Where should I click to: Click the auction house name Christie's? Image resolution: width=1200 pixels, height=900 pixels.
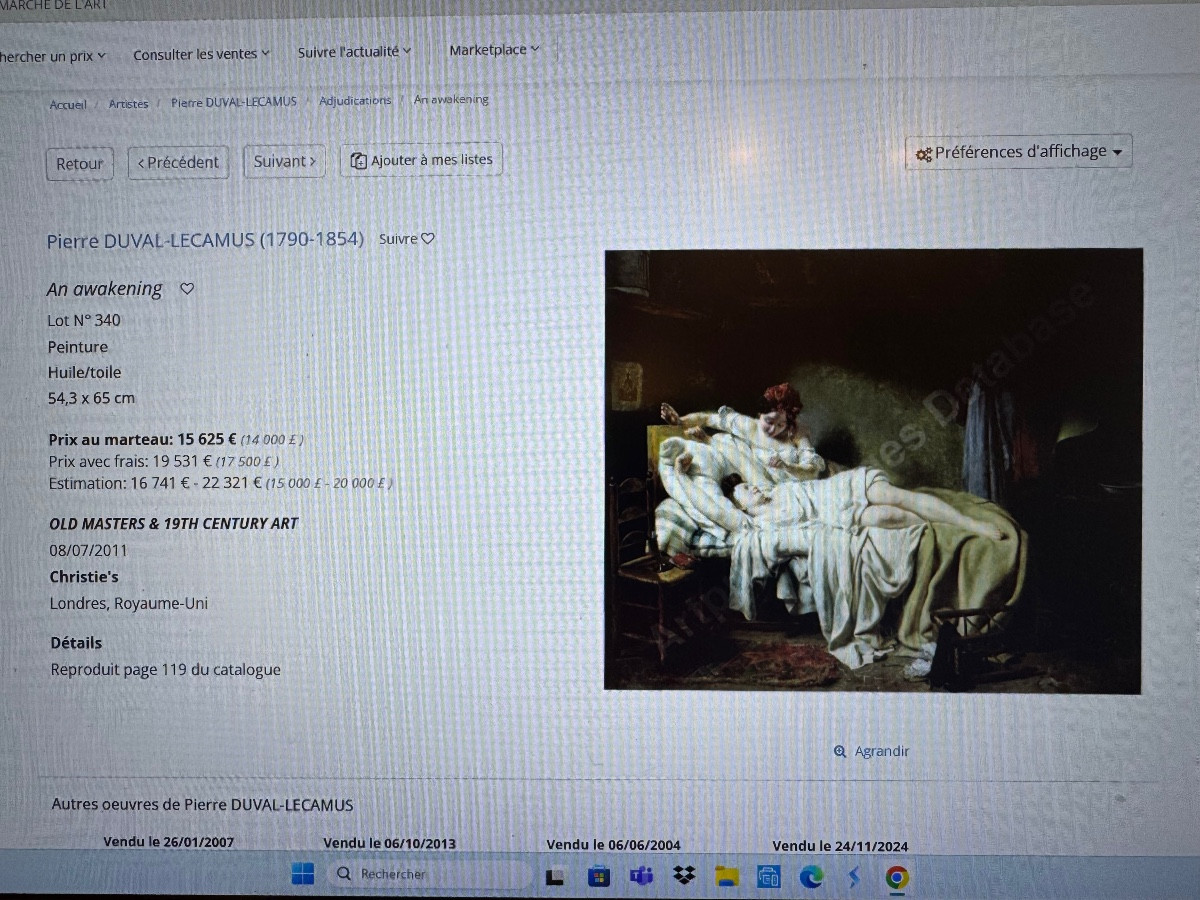[85, 577]
